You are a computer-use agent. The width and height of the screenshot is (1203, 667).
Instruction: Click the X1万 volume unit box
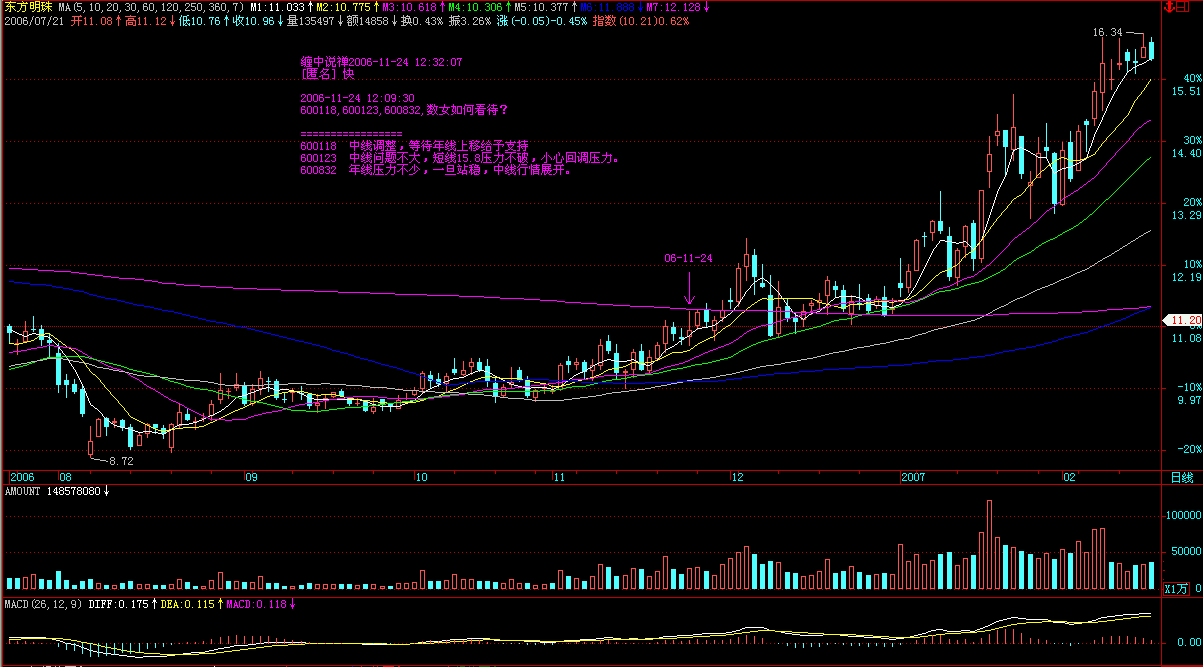(x=1176, y=590)
